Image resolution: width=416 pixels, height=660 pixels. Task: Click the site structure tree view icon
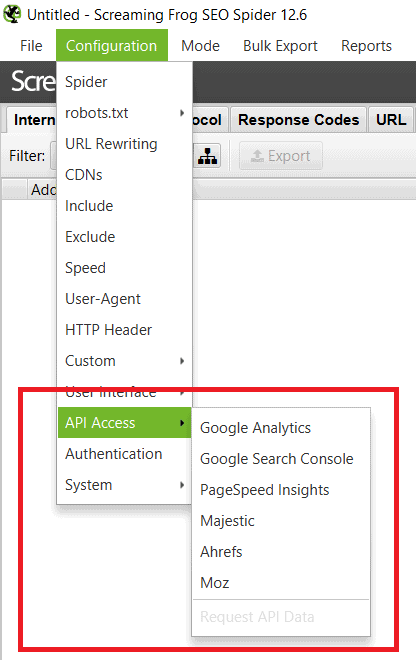pyautogui.click(x=208, y=156)
